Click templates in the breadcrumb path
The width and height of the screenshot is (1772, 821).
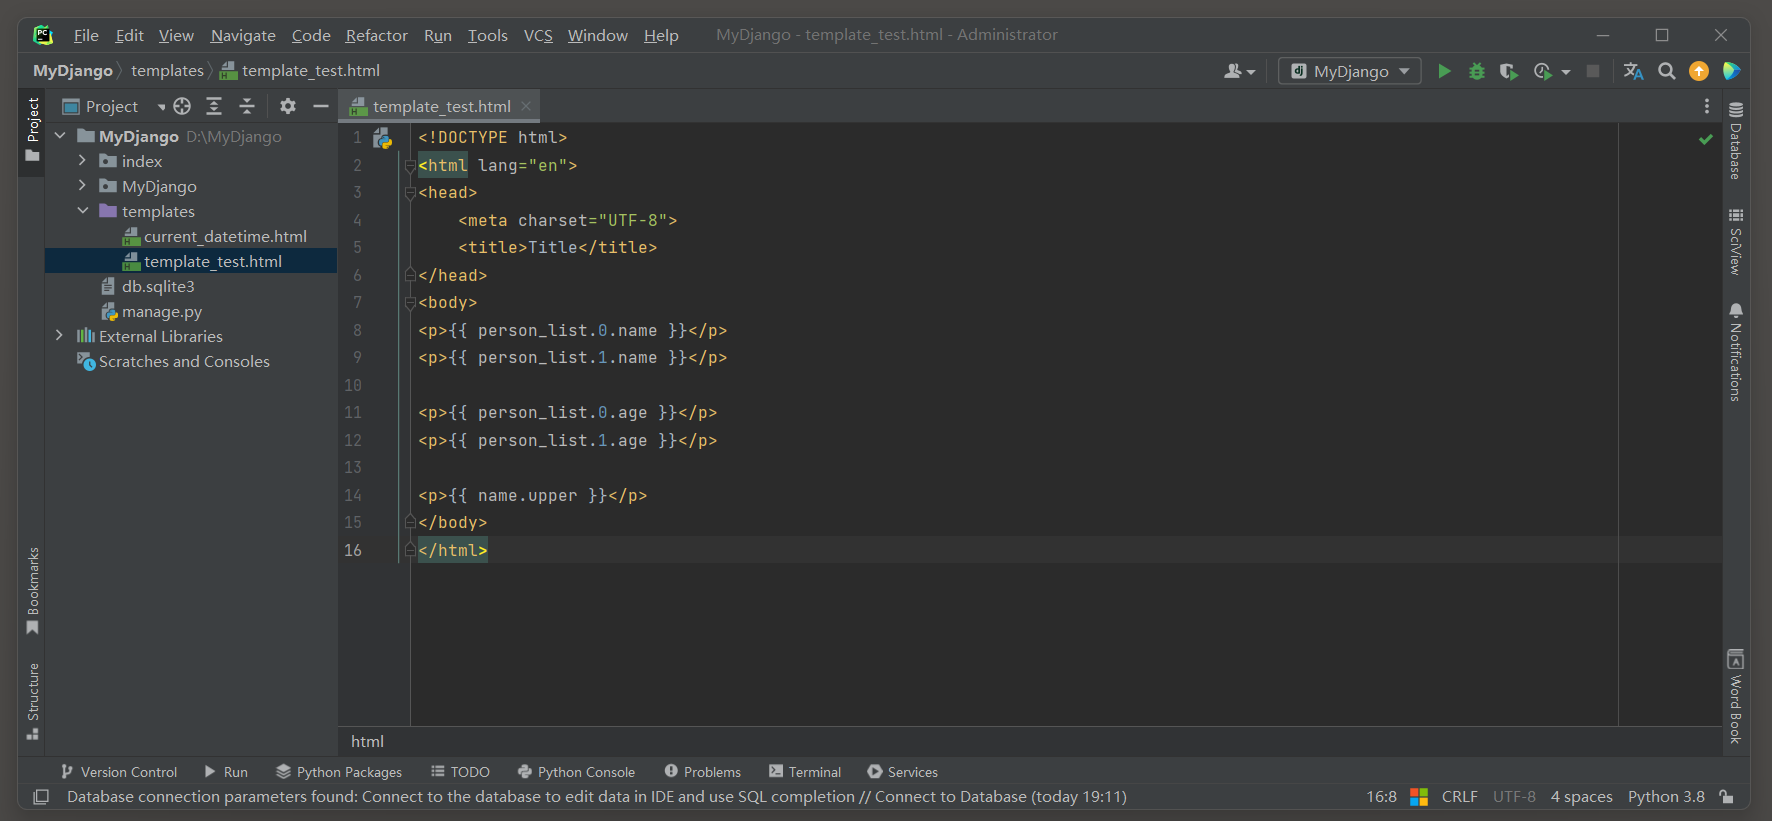167,71
